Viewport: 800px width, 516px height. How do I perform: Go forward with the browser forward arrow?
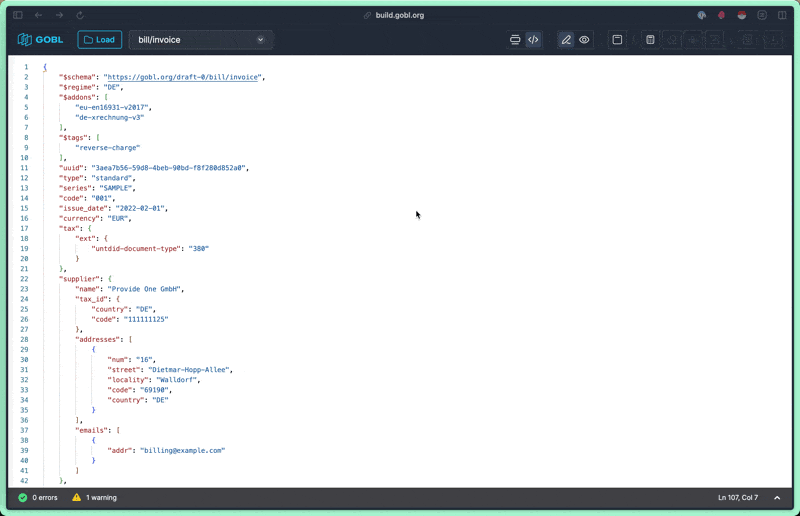coord(59,15)
